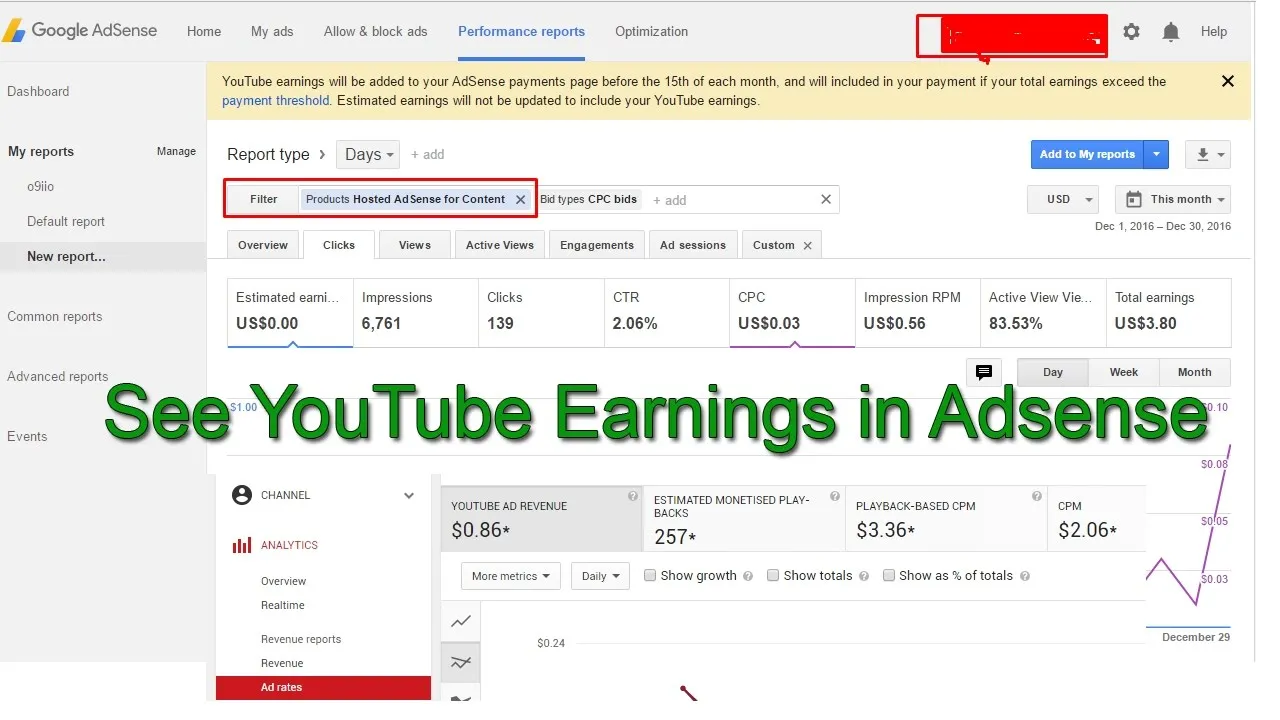This screenshot has height=720, width=1280.
Task: Open the Optimization menu item
Action: [651, 31]
